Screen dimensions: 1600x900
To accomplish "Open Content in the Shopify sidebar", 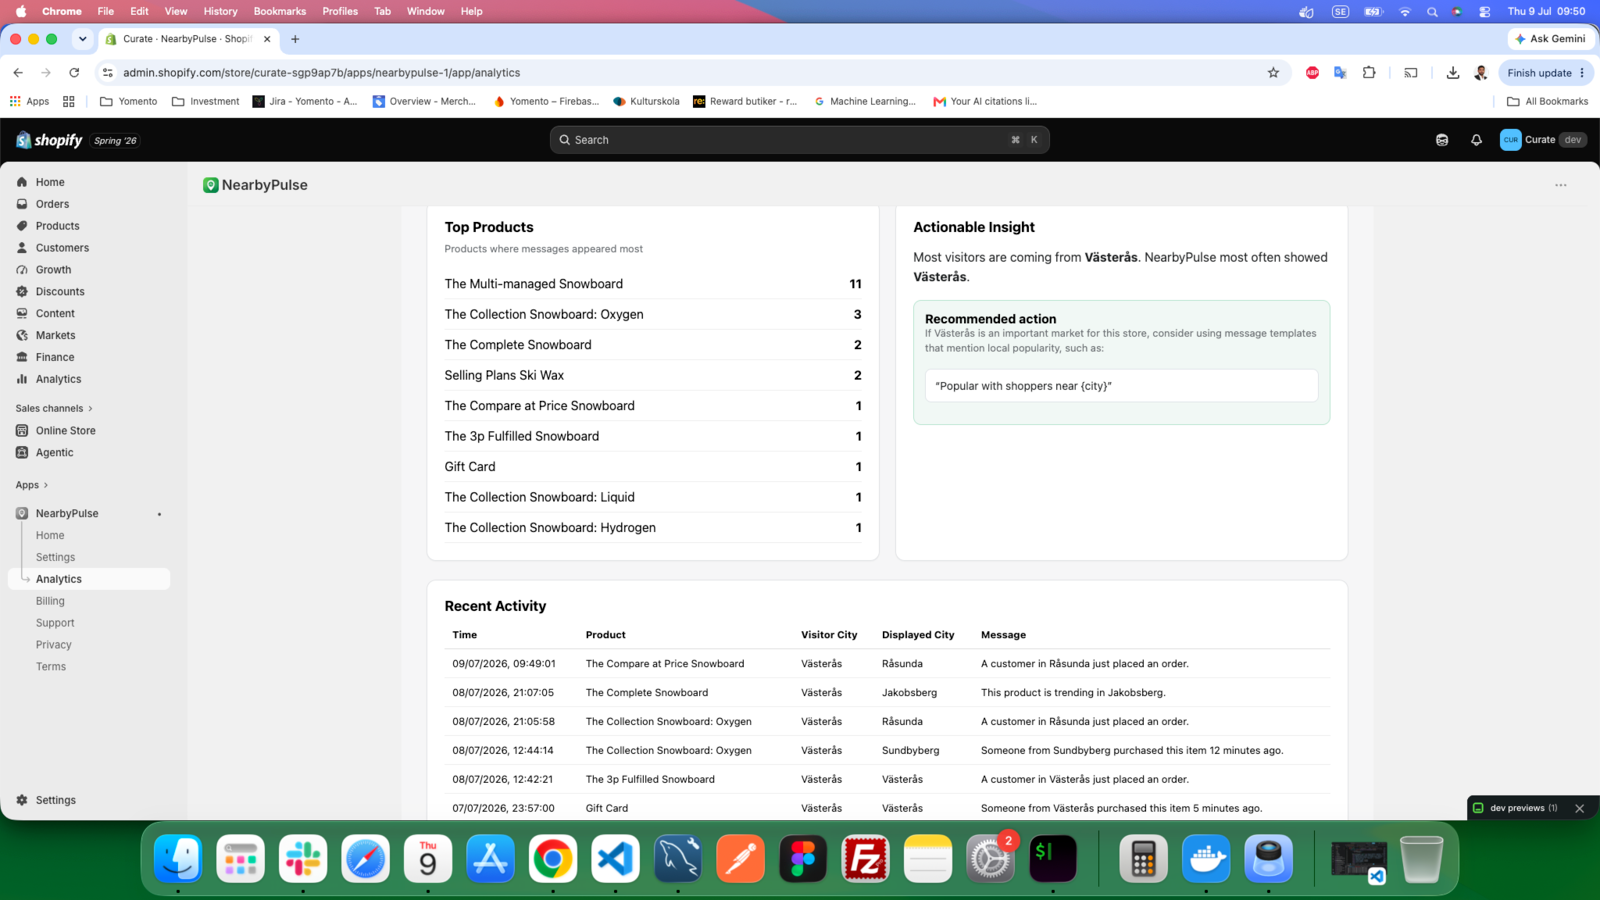I will pyautogui.click(x=55, y=314).
